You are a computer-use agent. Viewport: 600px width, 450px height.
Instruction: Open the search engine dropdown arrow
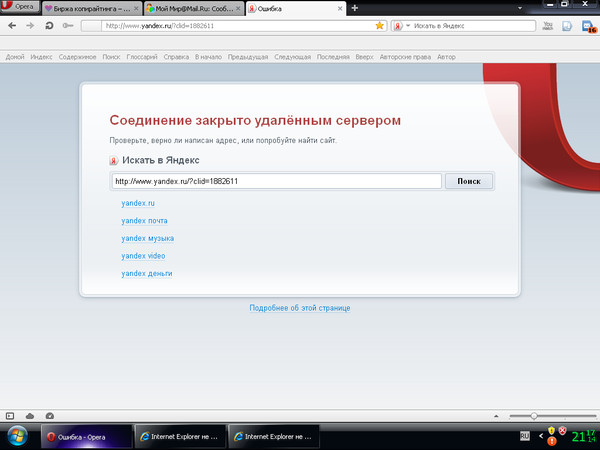tap(408, 26)
